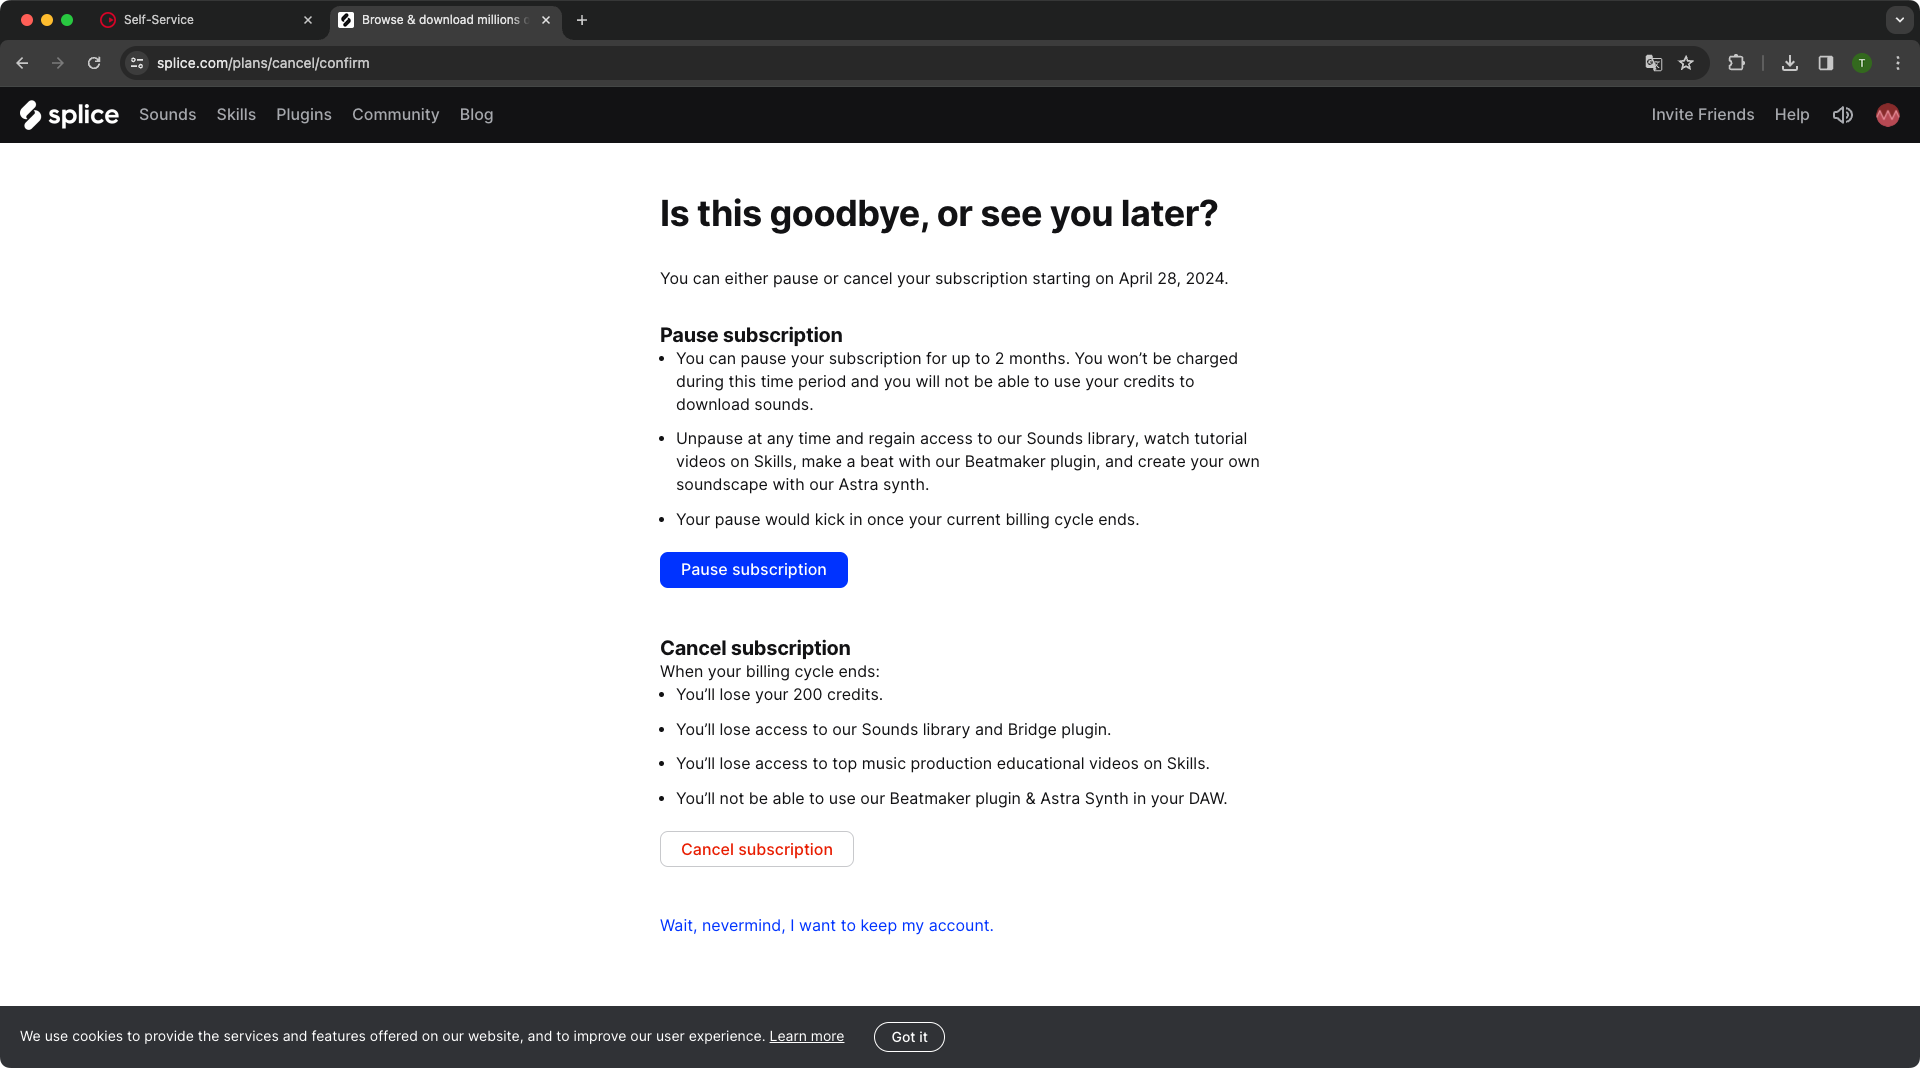This screenshot has width=1920, height=1068.
Task: Click the browser forward arrow
Action: 58,63
